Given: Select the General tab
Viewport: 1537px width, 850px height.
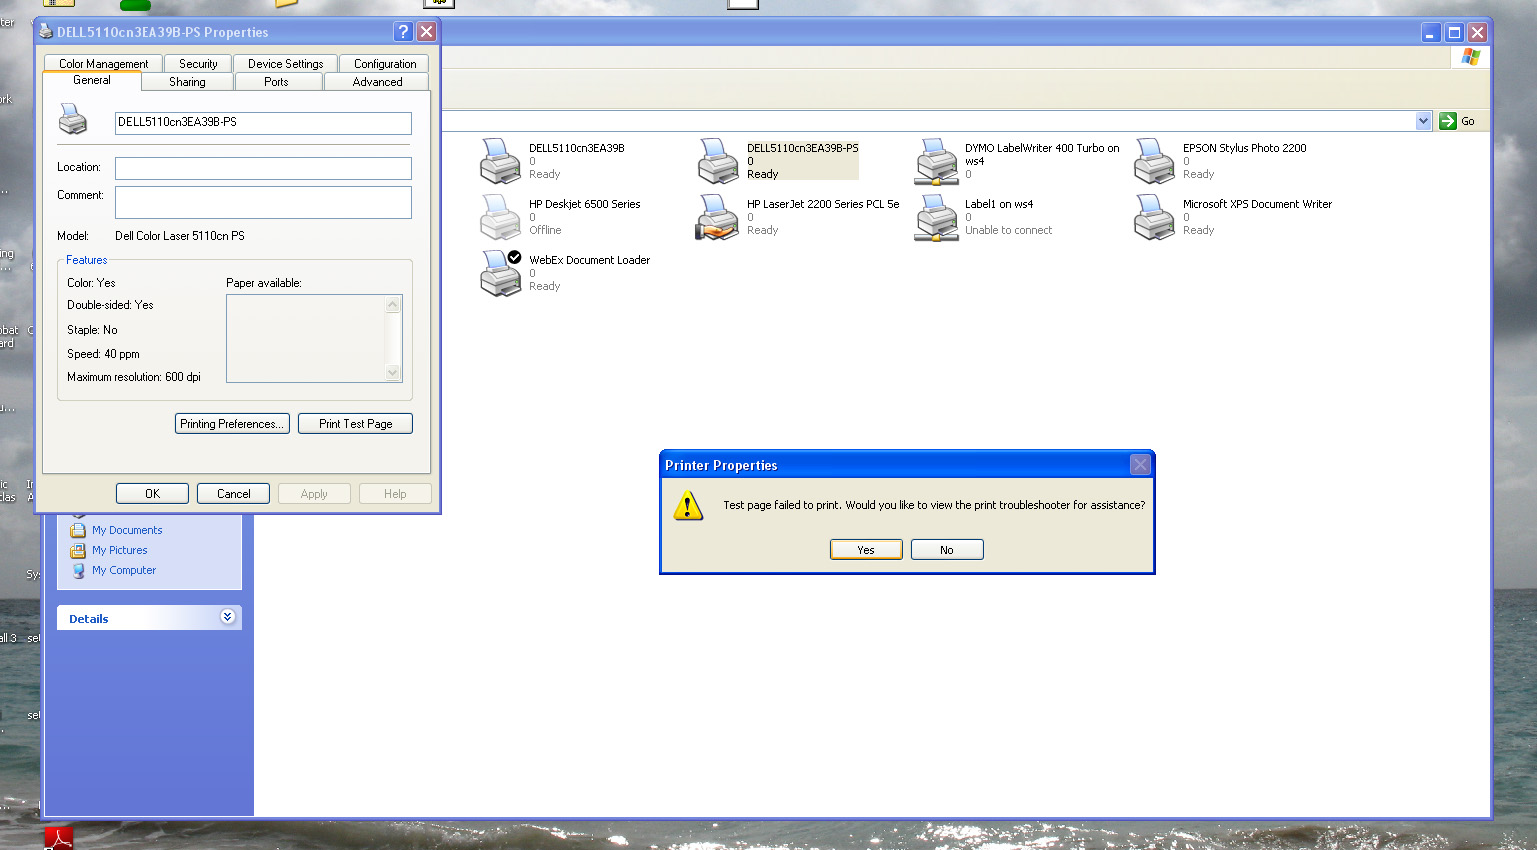Looking at the screenshot, I should pos(92,80).
